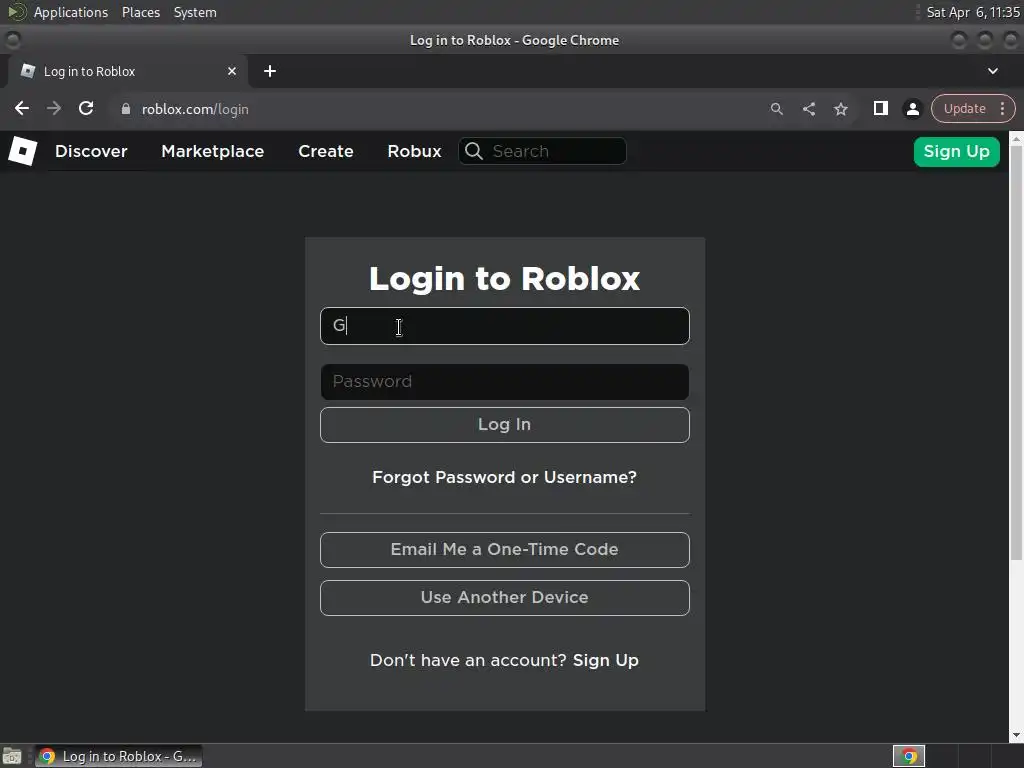Viewport: 1024px width, 768px height.
Task: Click the Log In button
Action: [504, 424]
